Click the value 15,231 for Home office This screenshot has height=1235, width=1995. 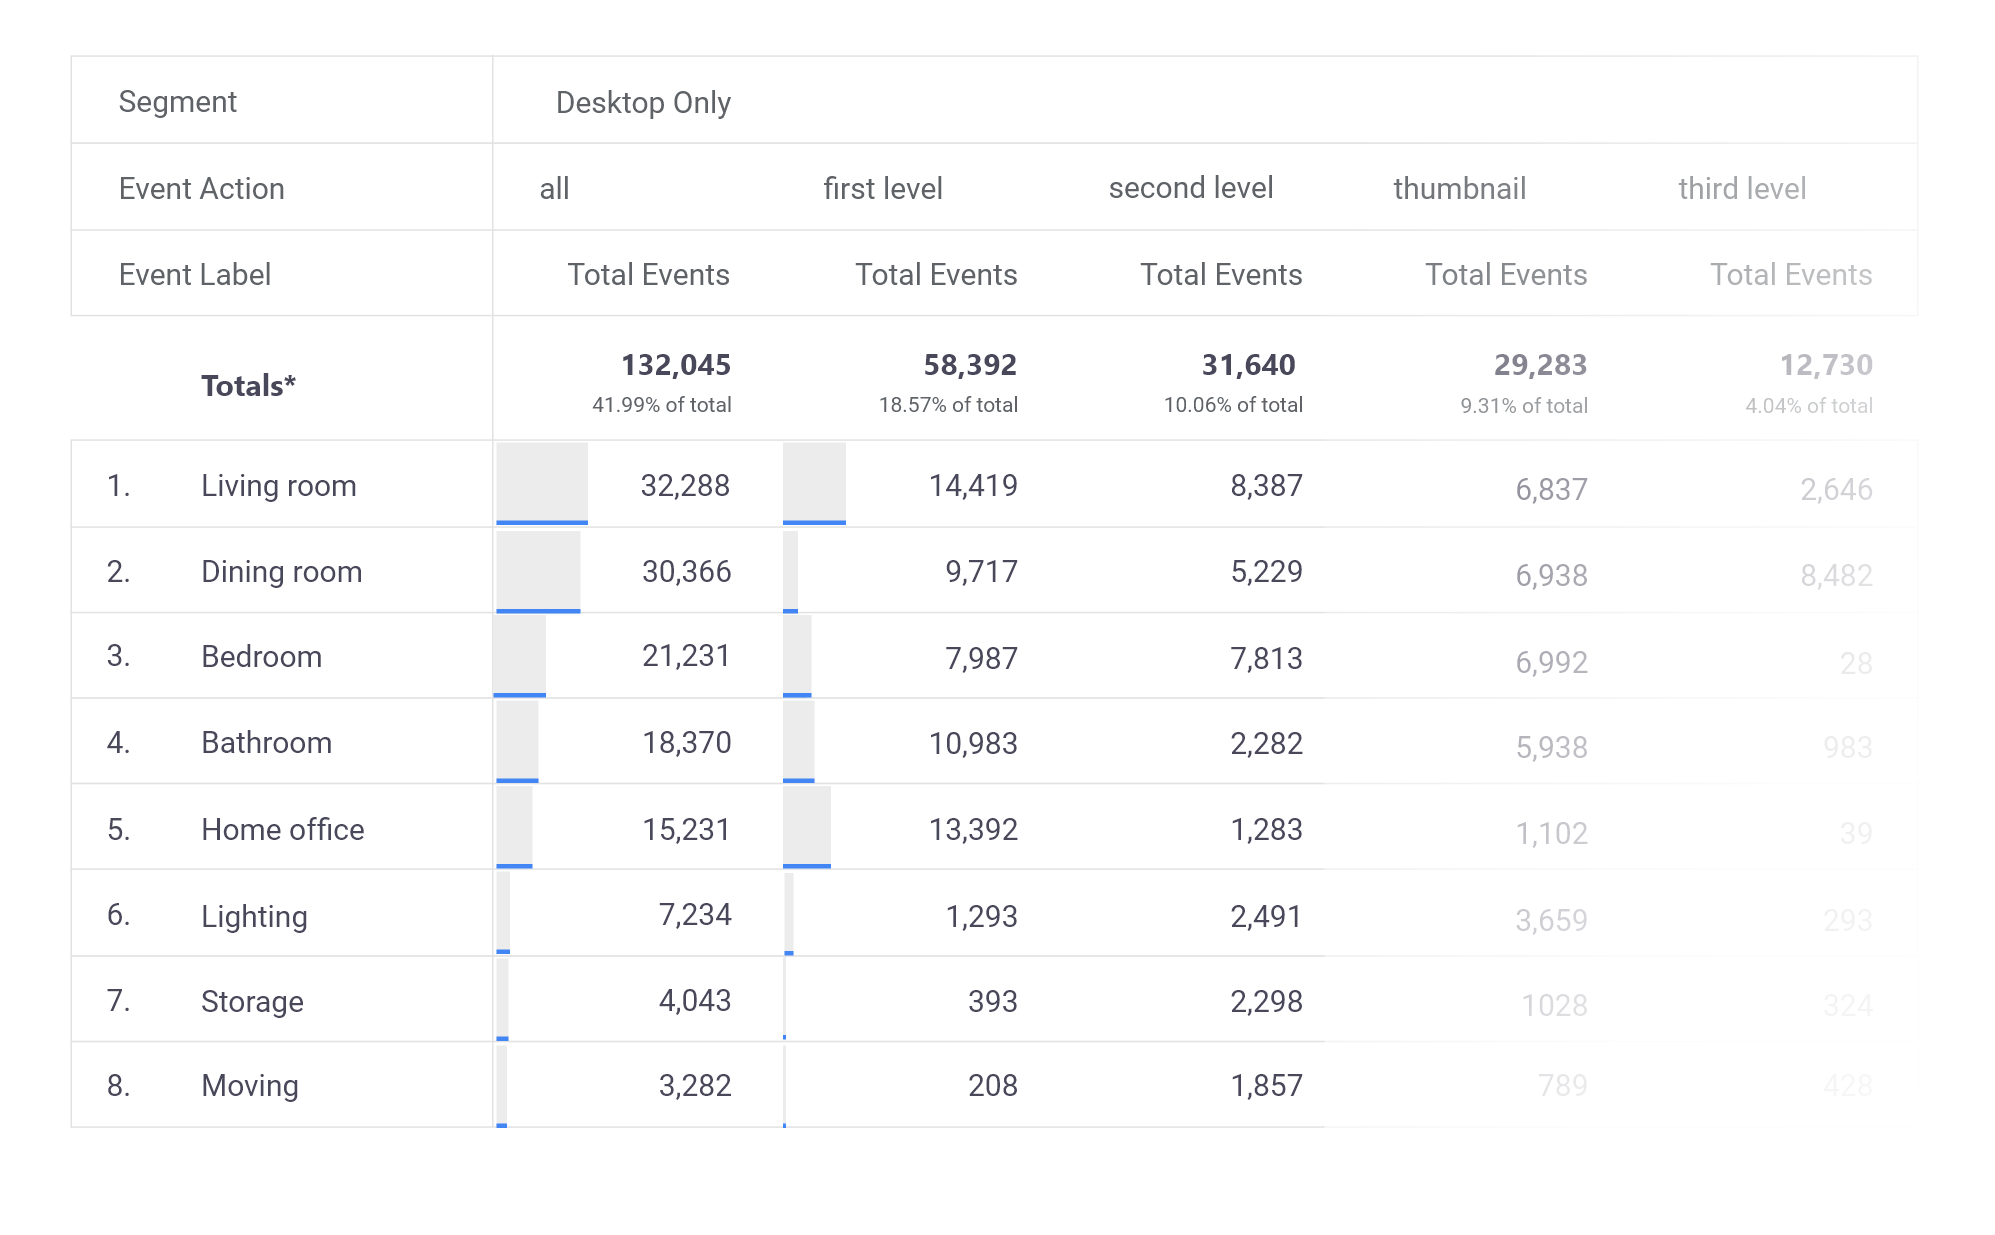coord(686,829)
